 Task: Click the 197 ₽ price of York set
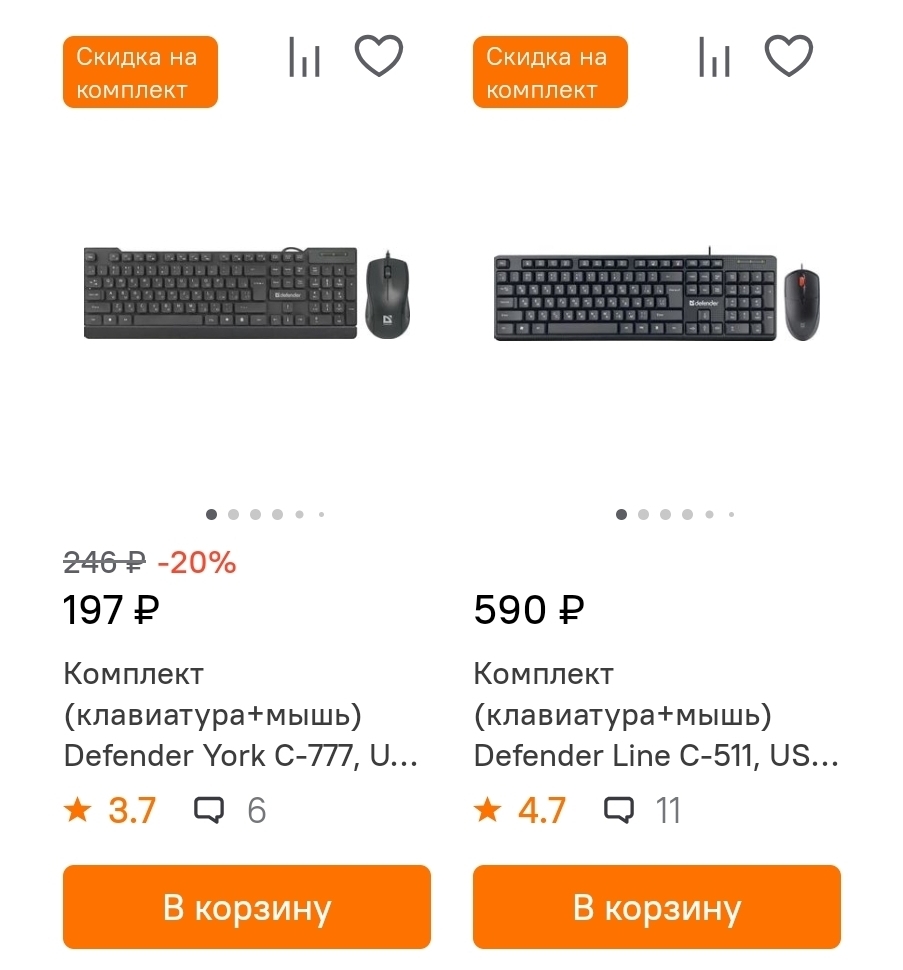click(x=111, y=609)
